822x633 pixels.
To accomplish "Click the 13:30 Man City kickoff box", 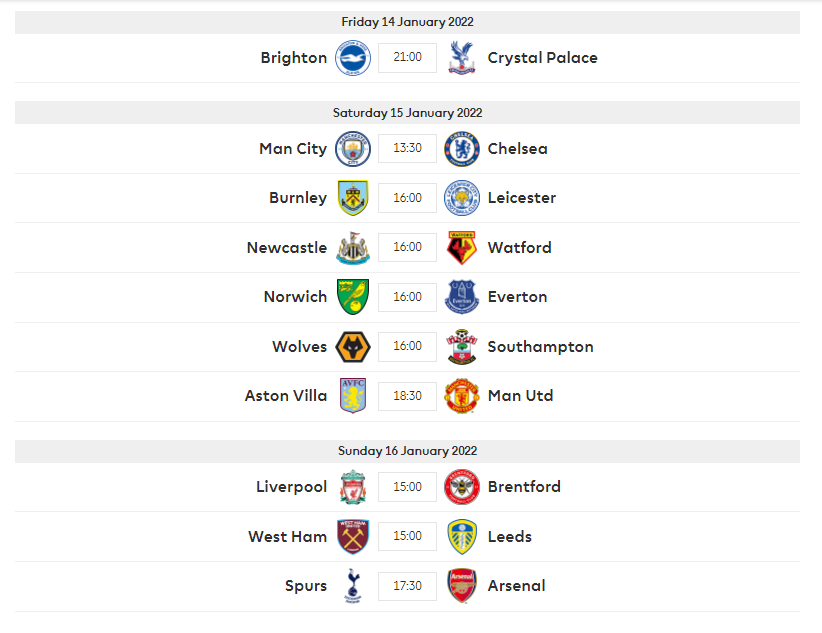I will click(407, 148).
